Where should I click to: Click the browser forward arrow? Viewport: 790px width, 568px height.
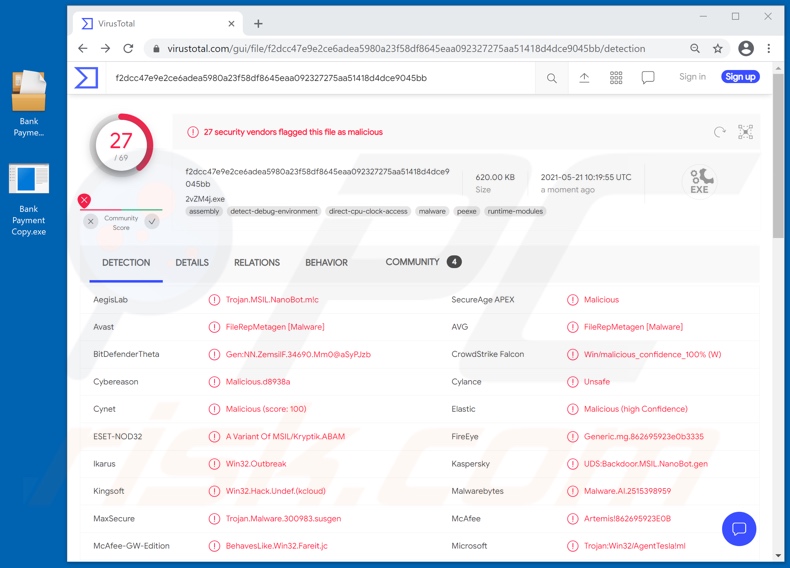(105, 48)
